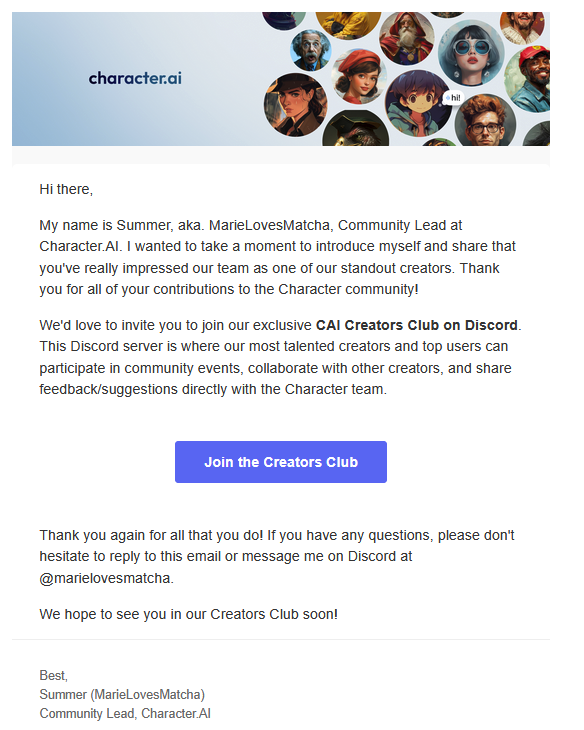Image resolution: width=584 pixels, height=730 pixels.
Task: Select the red-beret girl avatar
Action: [359, 76]
